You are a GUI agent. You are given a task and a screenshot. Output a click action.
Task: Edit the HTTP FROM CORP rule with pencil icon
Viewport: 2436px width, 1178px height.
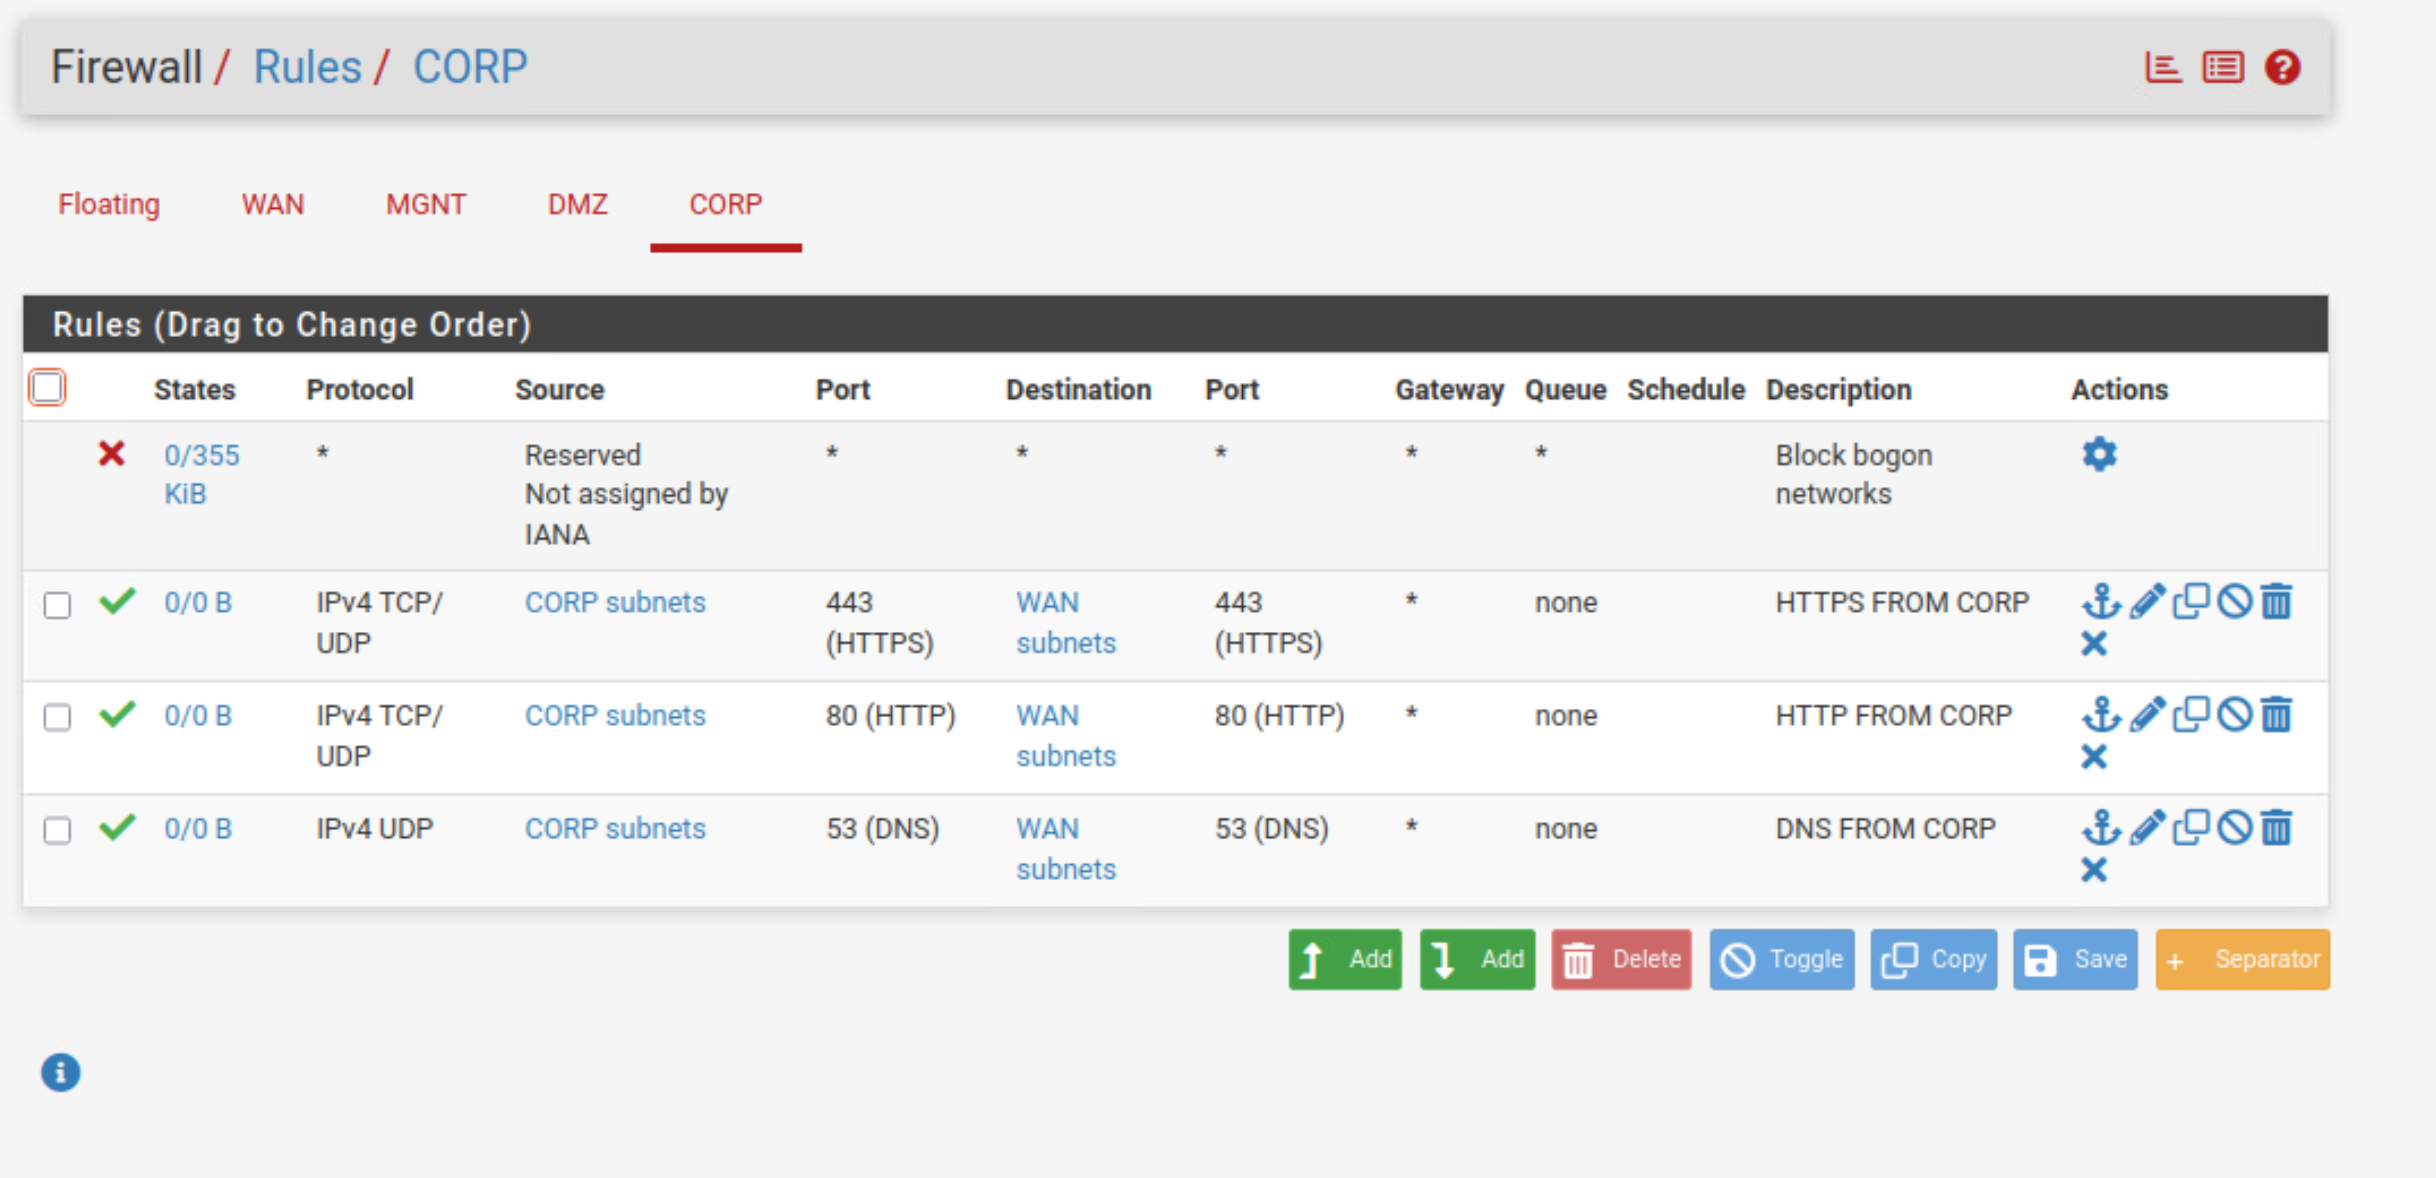pyautogui.click(x=2146, y=715)
